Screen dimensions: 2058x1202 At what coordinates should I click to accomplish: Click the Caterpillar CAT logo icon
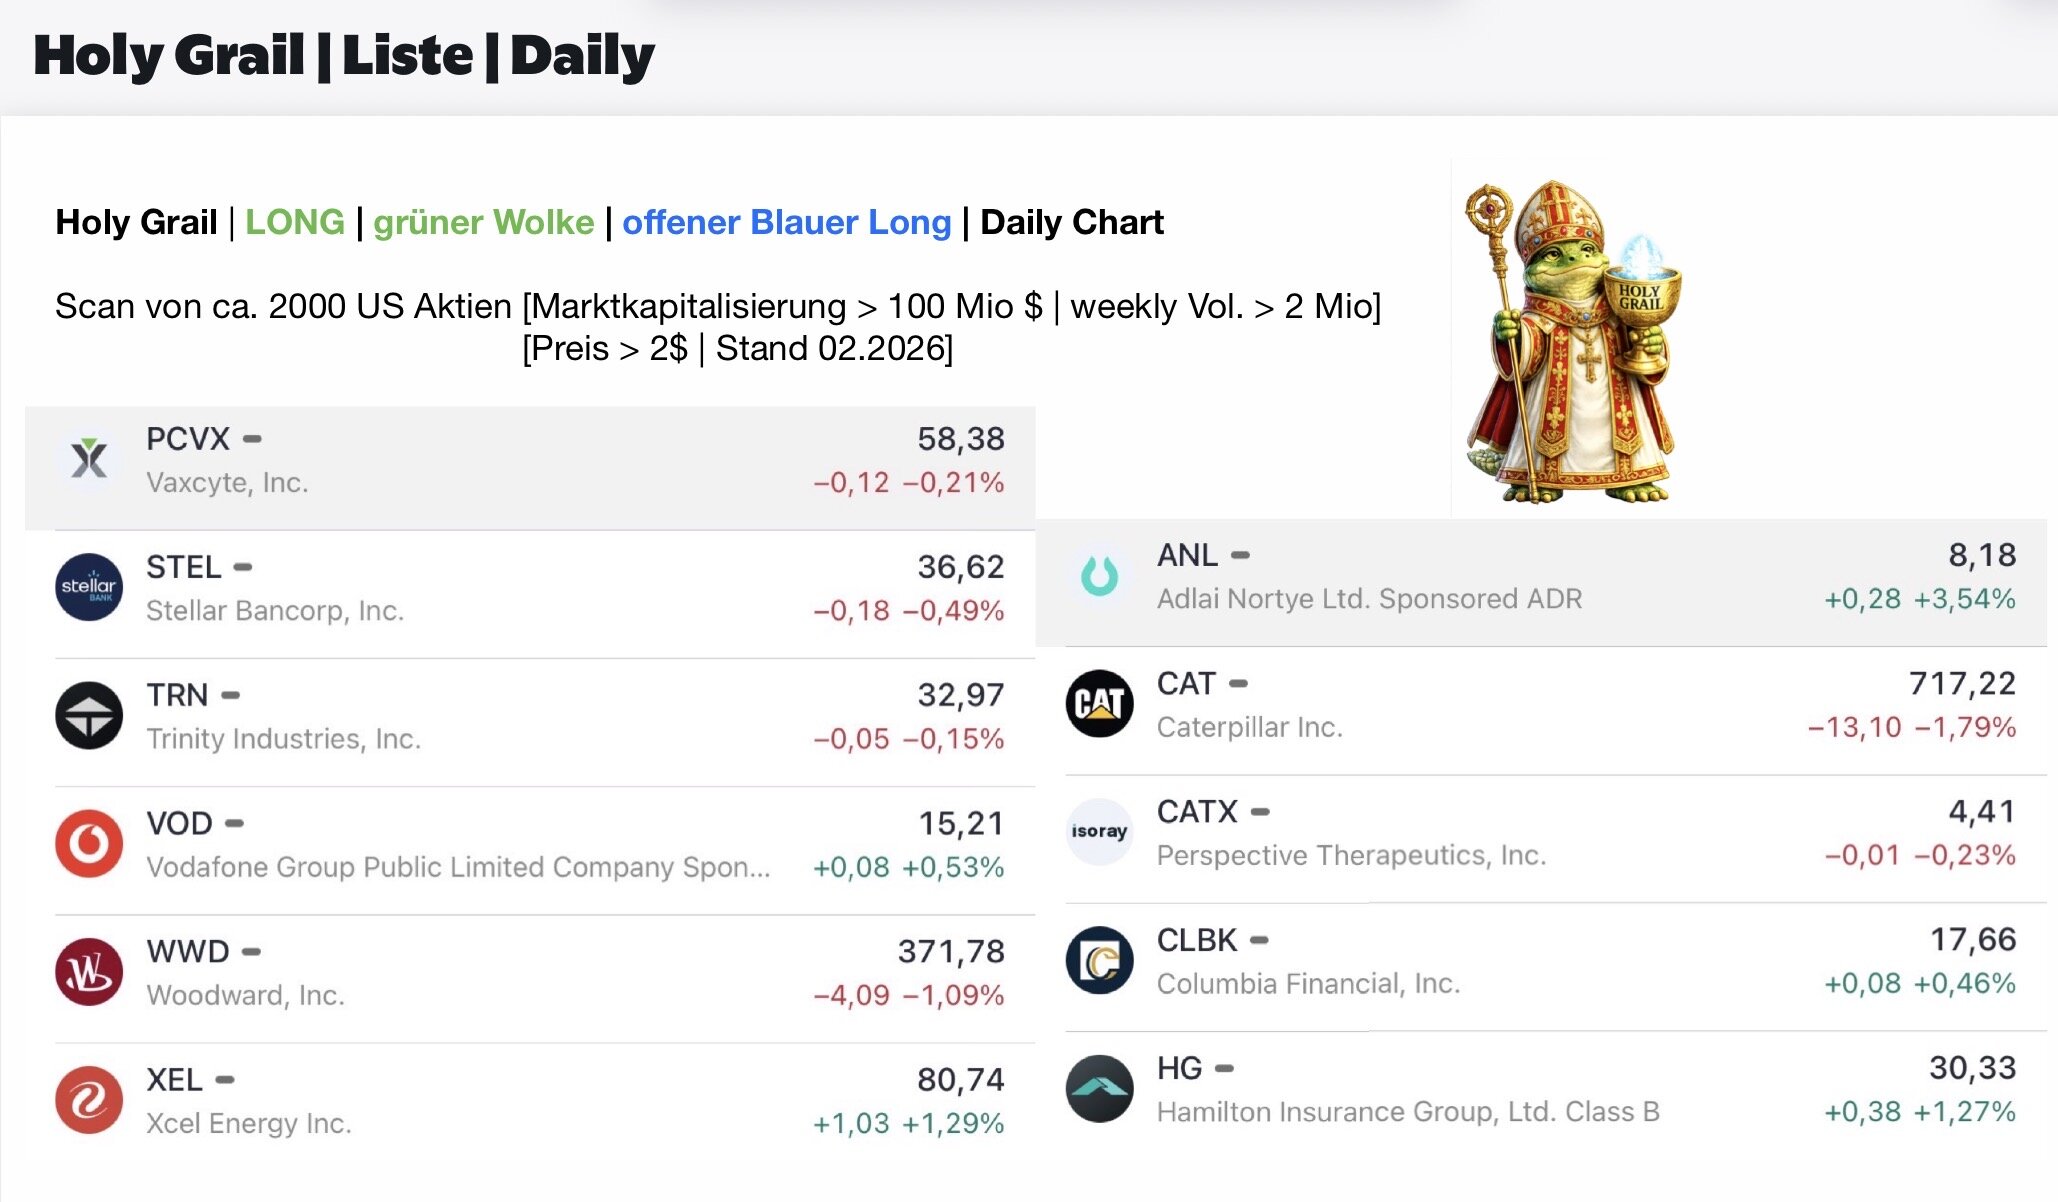click(x=1099, y=703)
